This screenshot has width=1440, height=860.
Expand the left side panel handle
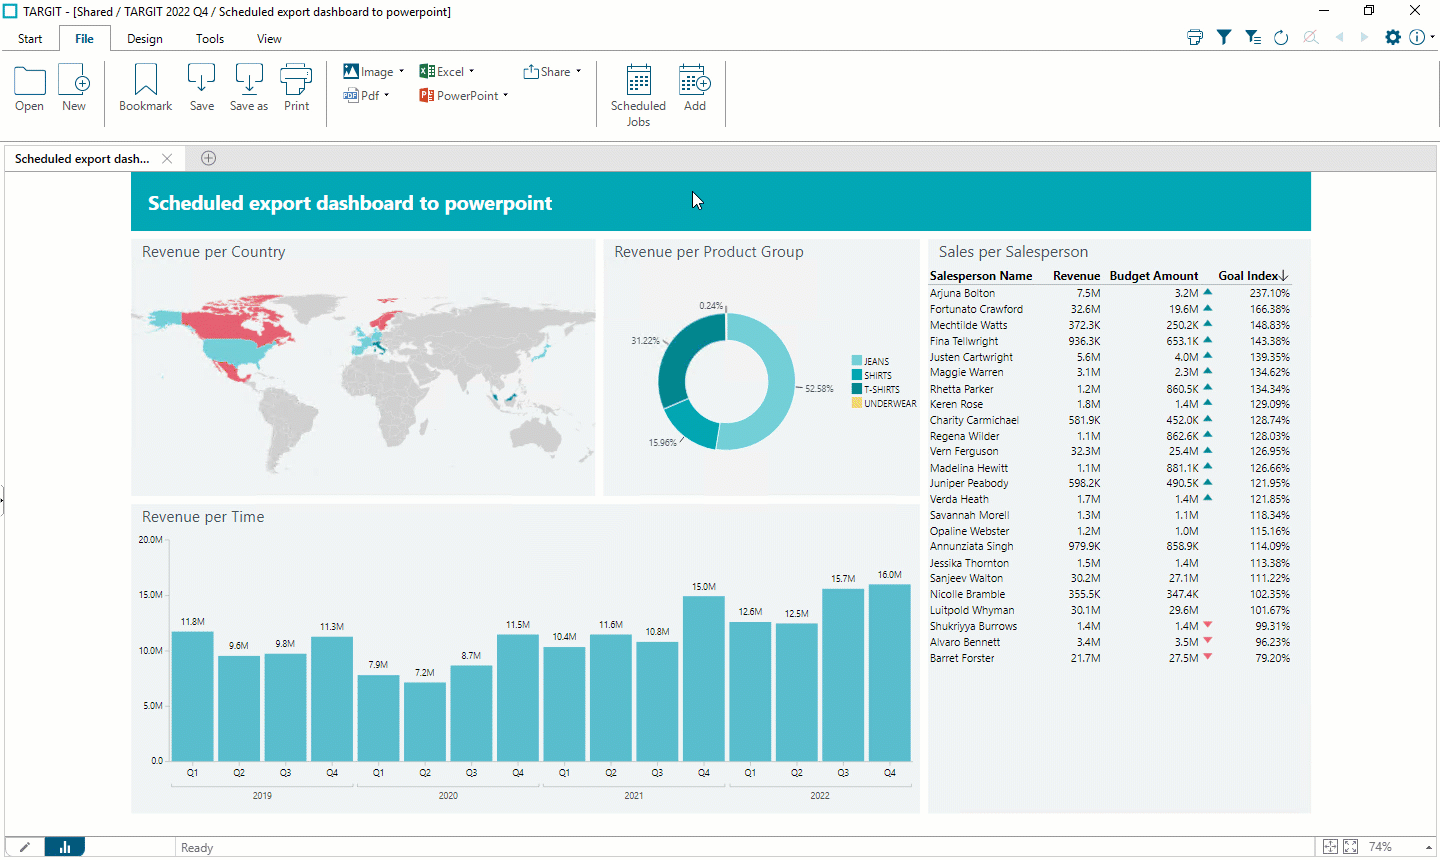[2, 500]
